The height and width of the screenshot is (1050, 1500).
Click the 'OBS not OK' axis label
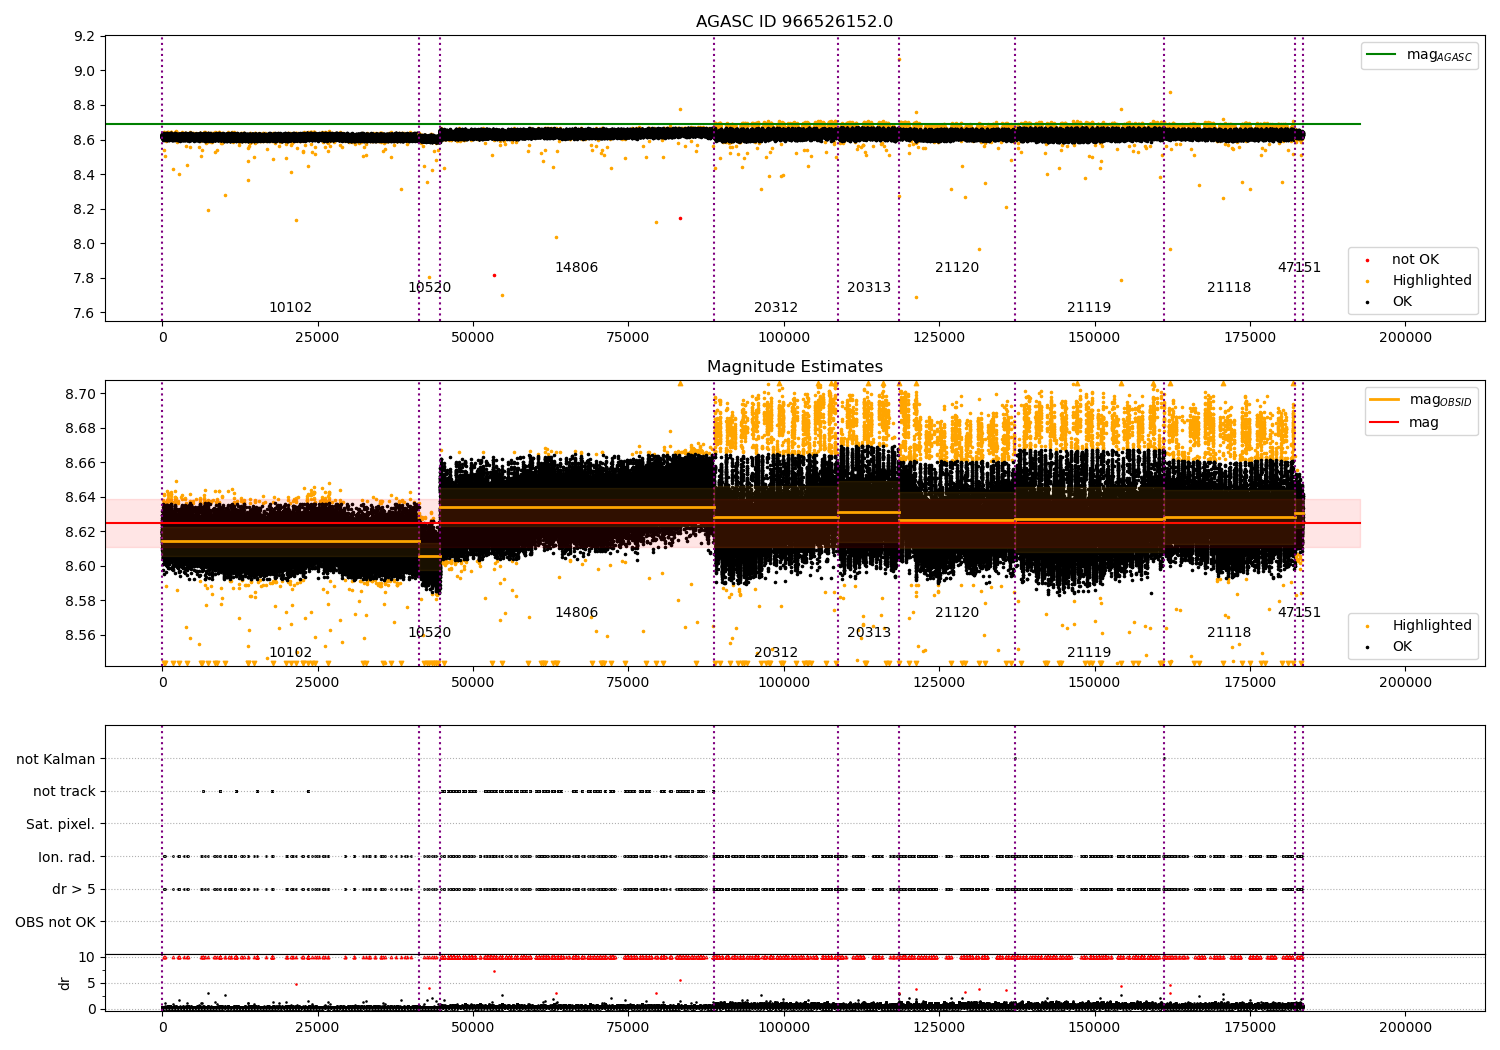[55, 922]
